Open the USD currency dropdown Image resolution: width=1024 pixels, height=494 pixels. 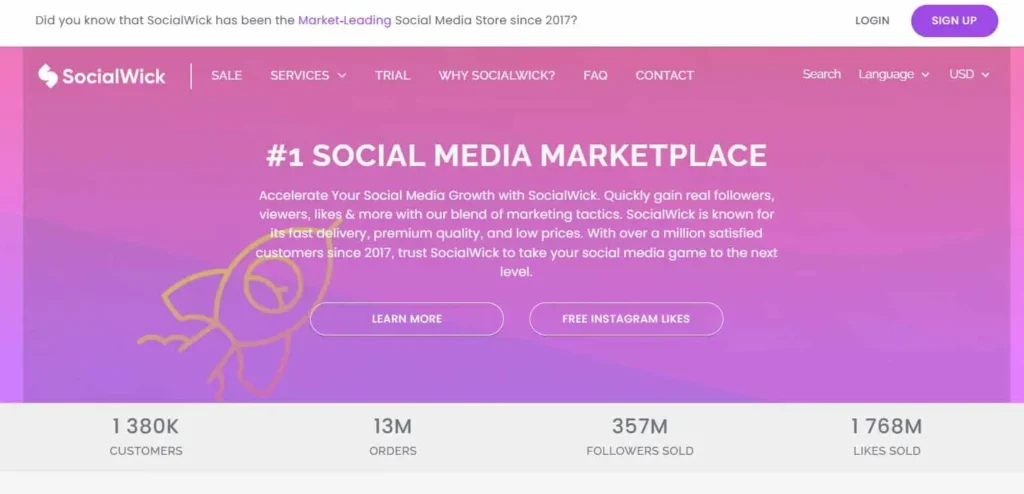click(968, 74)
